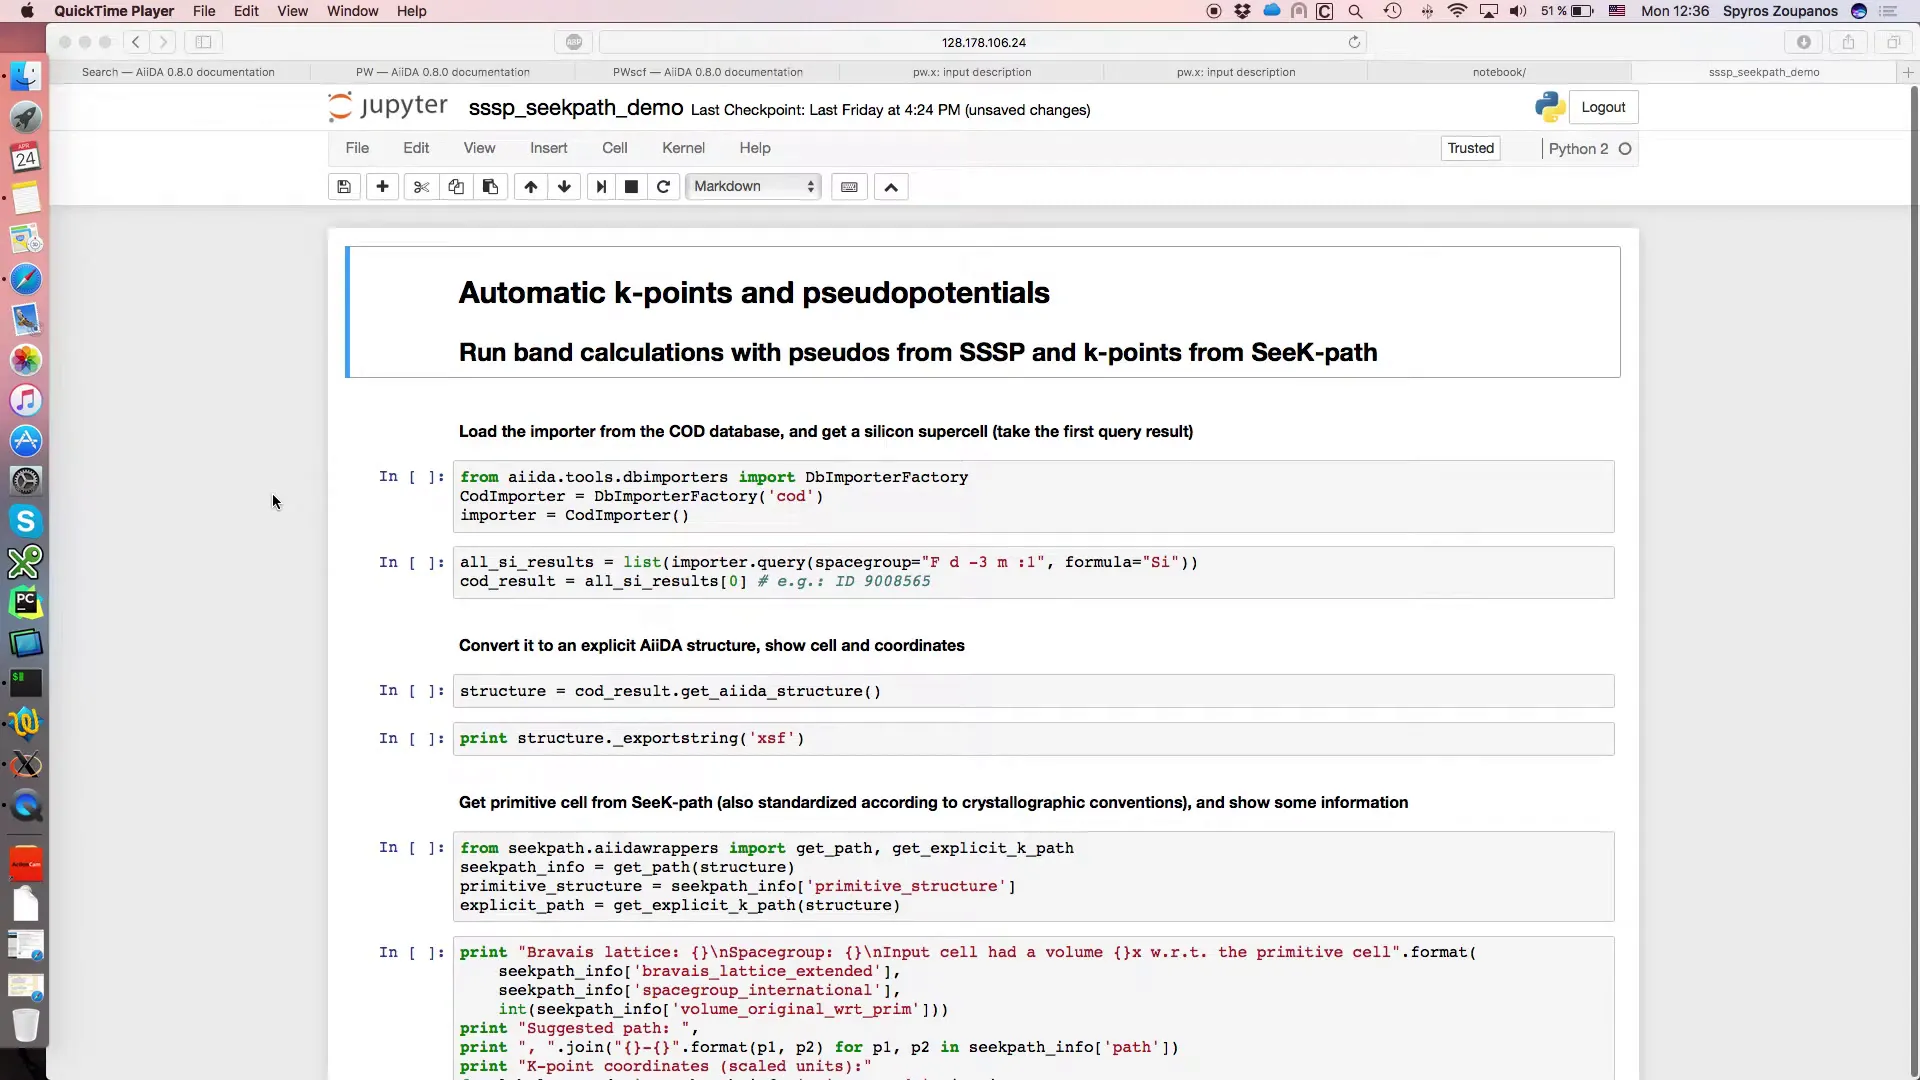This screenshot has width=1920, height=1080.
Task: Open PyCharm from the Dock
Action: click(x=26, y=602)
